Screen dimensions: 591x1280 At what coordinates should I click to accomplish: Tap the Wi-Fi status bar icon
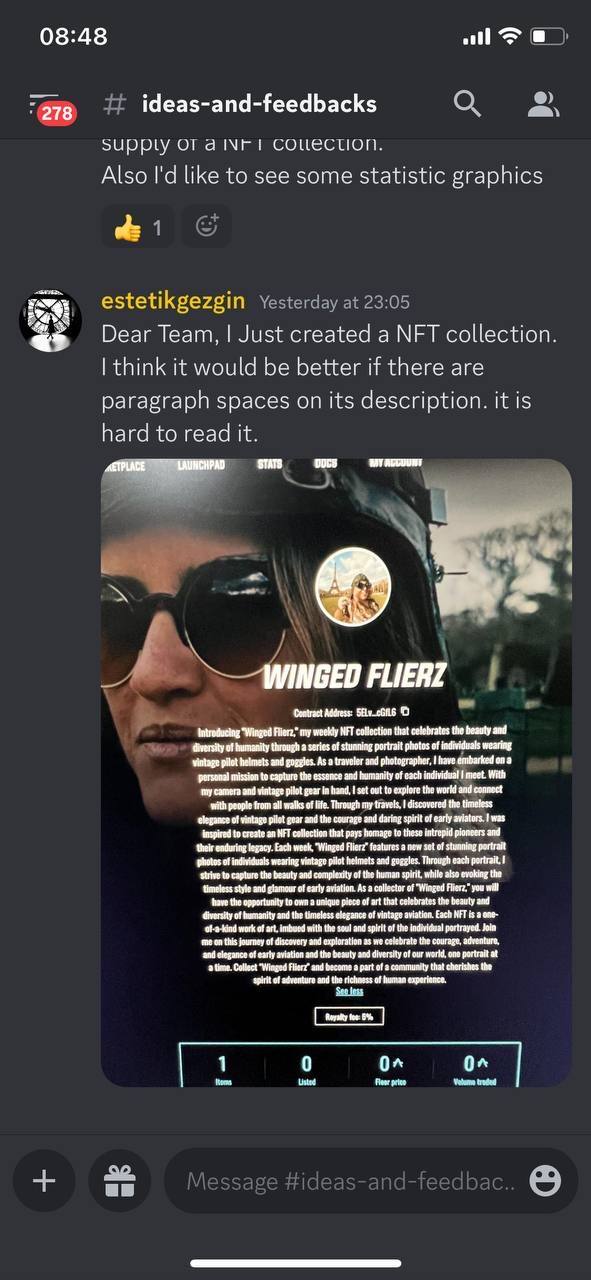510,36
